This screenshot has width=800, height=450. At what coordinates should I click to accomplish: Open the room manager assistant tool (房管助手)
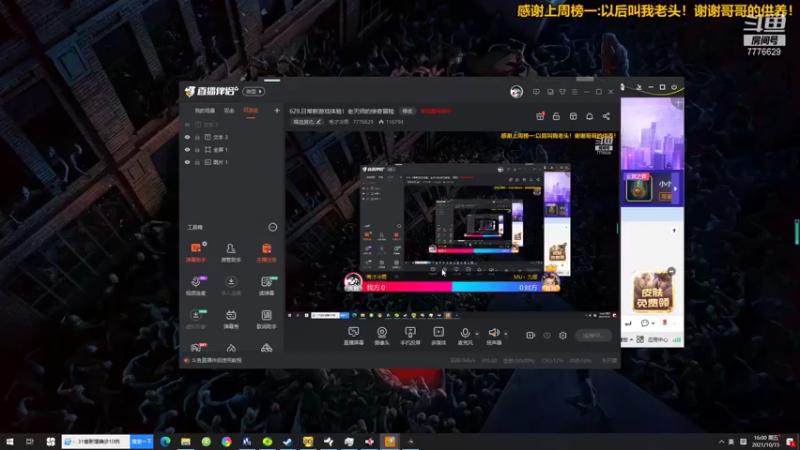[231, 252]
